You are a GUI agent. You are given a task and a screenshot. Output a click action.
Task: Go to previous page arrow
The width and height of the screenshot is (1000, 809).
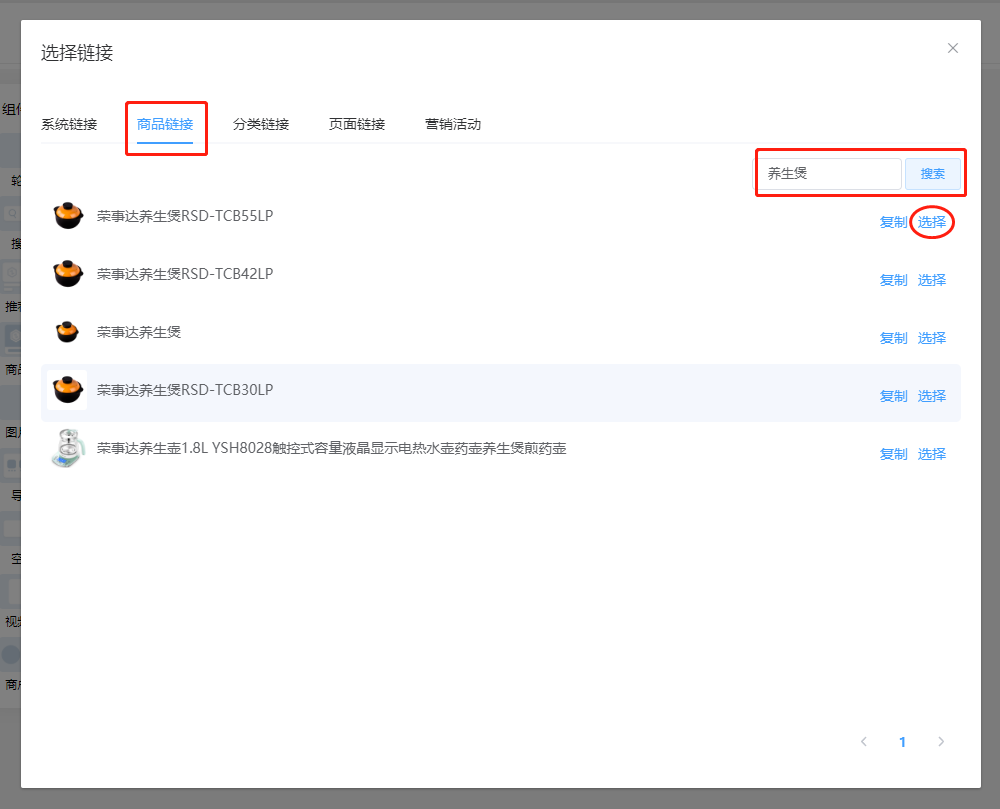click(864, 741)
